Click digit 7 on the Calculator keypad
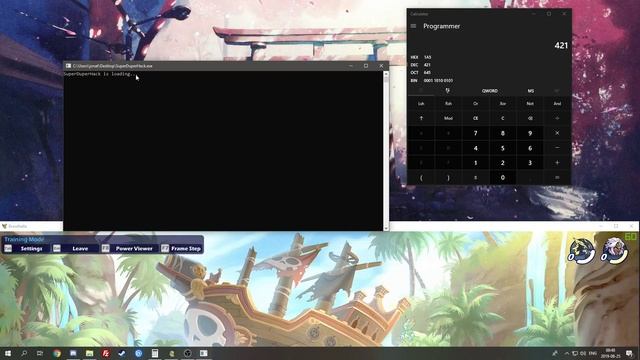640x360 pixels. click(476, 133)
